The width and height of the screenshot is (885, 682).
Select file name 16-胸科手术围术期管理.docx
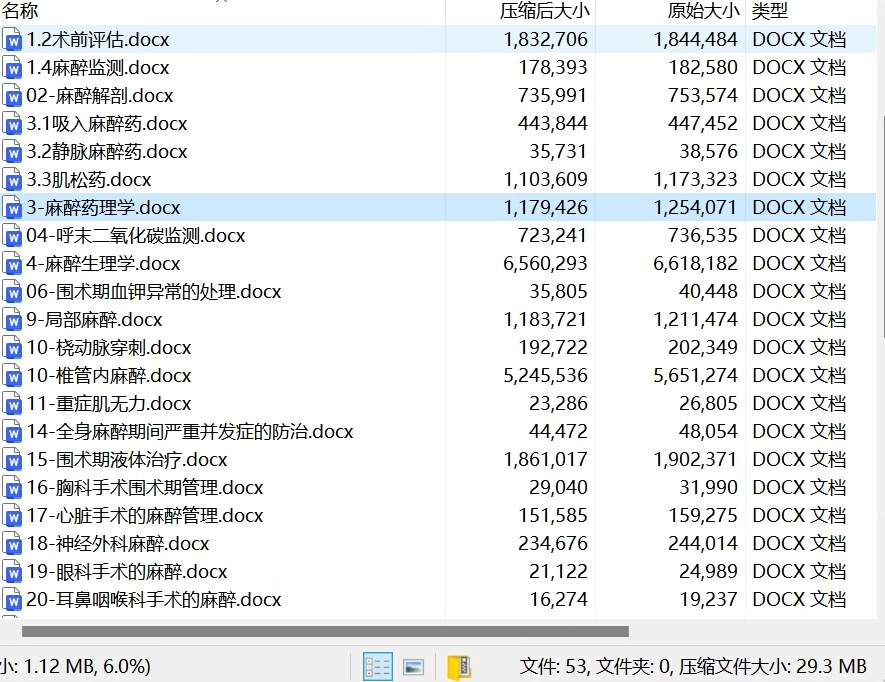(145, 487)
